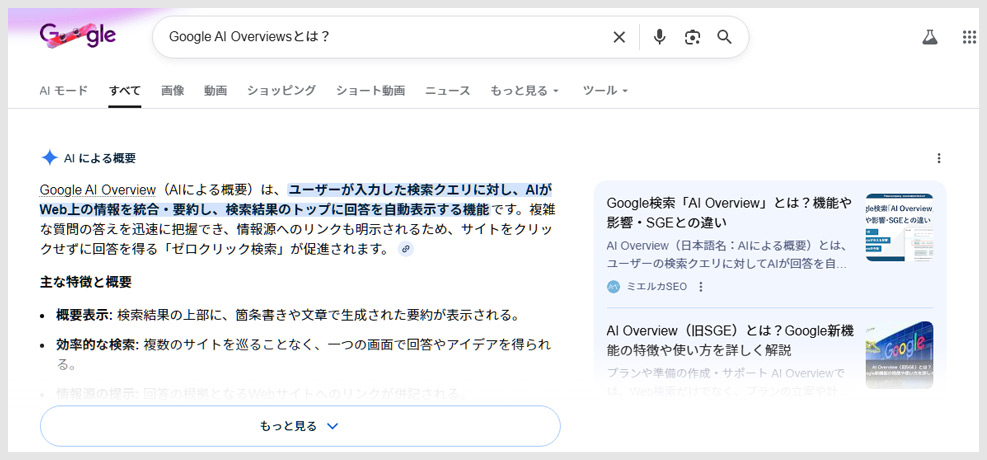Open three-dot menu next to ミエルカSEO
This screenshot has height=460, width=987.
pyautogui.click(x=701, y=287)
